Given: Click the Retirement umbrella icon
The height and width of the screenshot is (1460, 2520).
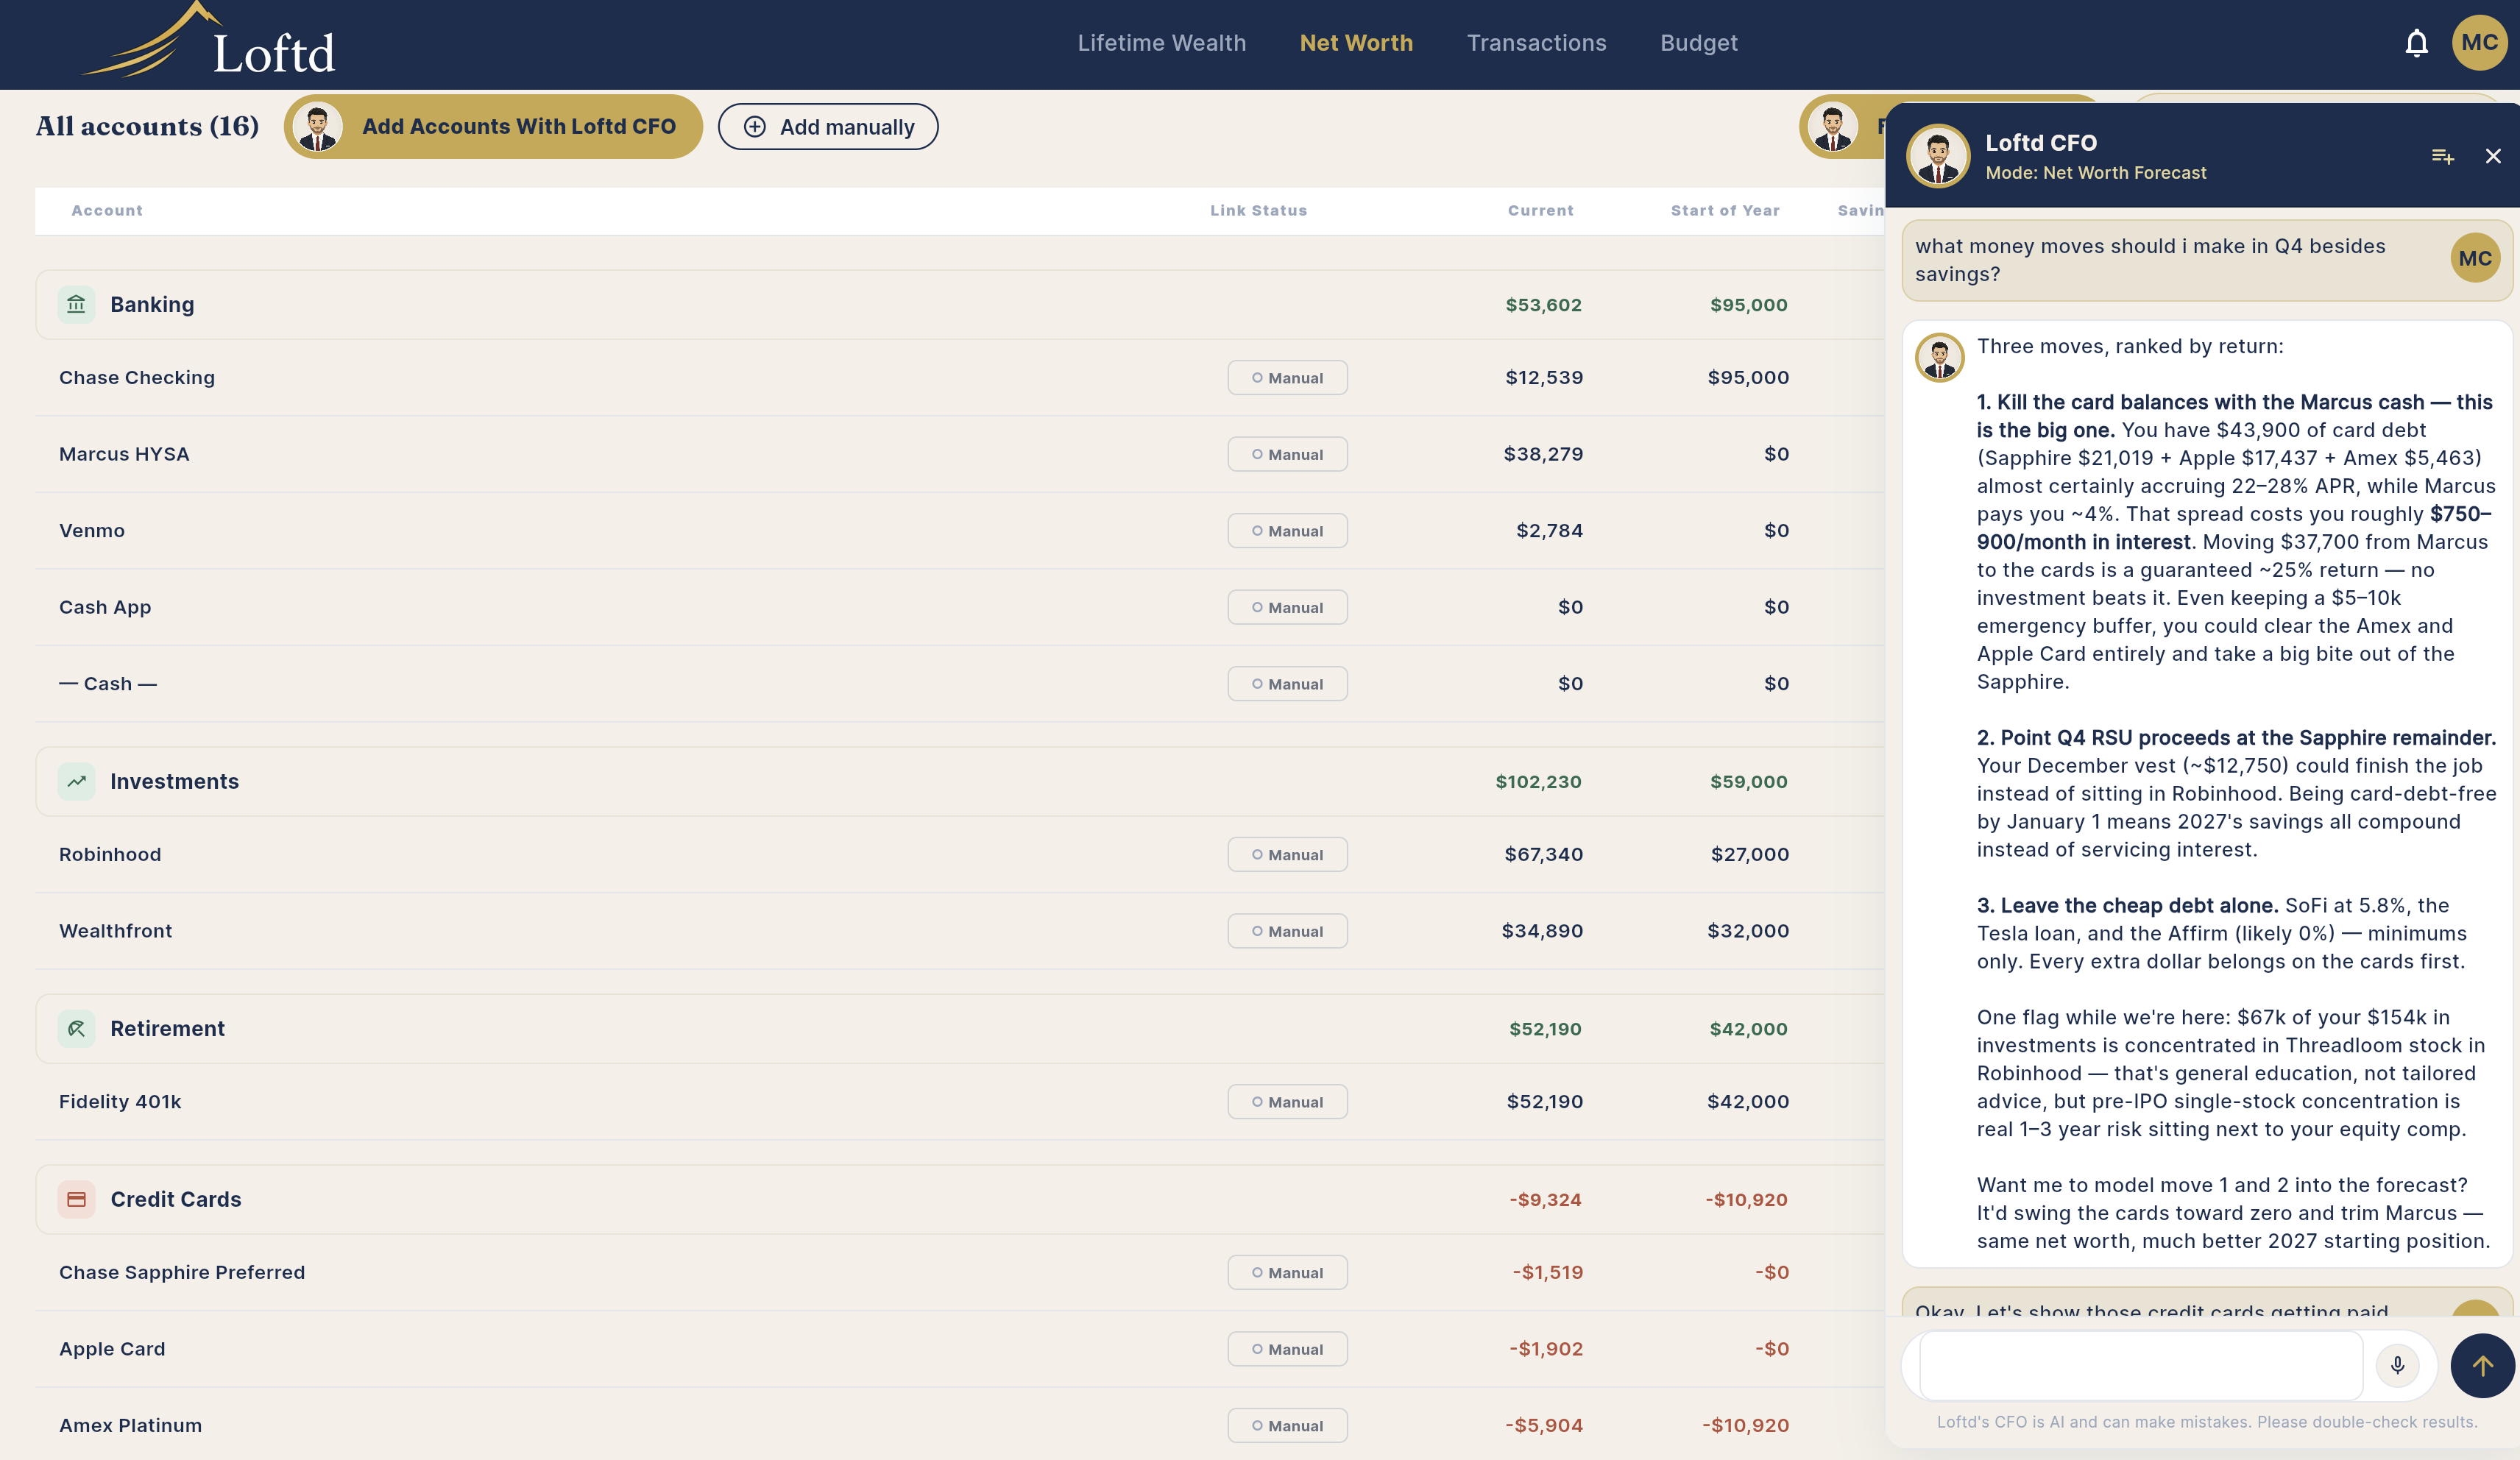Looking at the screenshot, I should [76, 1028].
